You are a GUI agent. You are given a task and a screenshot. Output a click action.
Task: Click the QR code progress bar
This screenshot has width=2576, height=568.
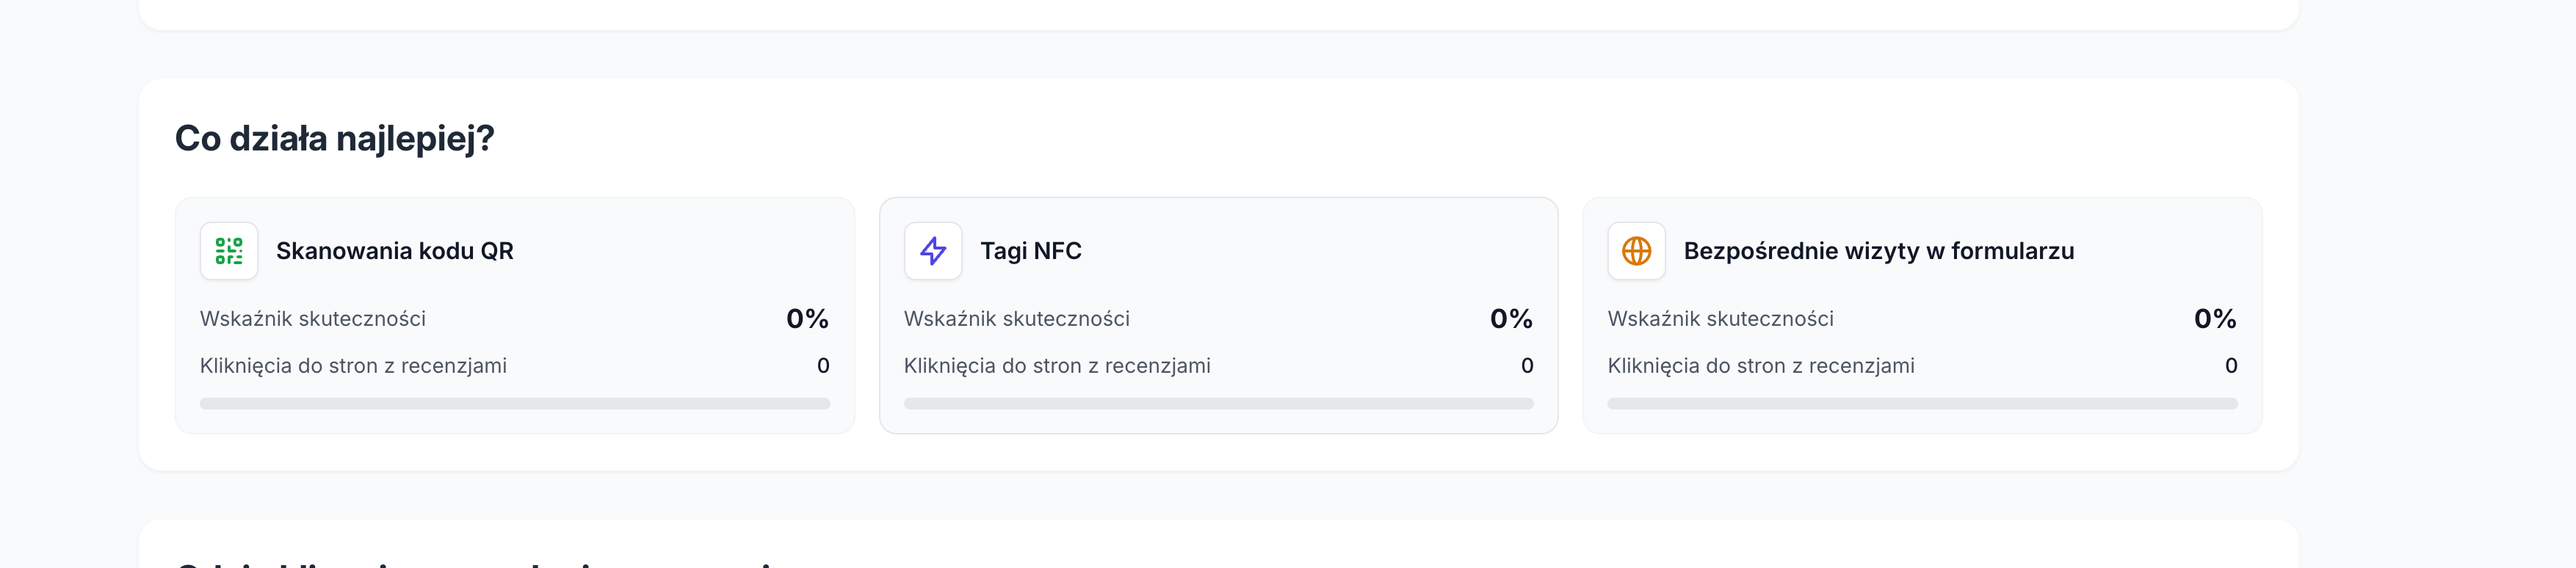click(515, 404)
